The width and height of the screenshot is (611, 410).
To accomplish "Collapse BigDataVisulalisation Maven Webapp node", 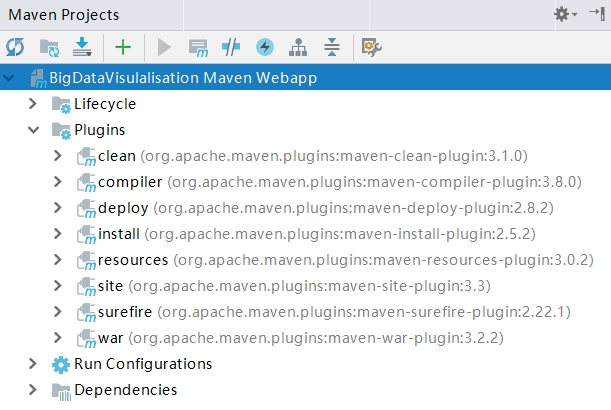I will pyautogui.click(x=9, y=78).
